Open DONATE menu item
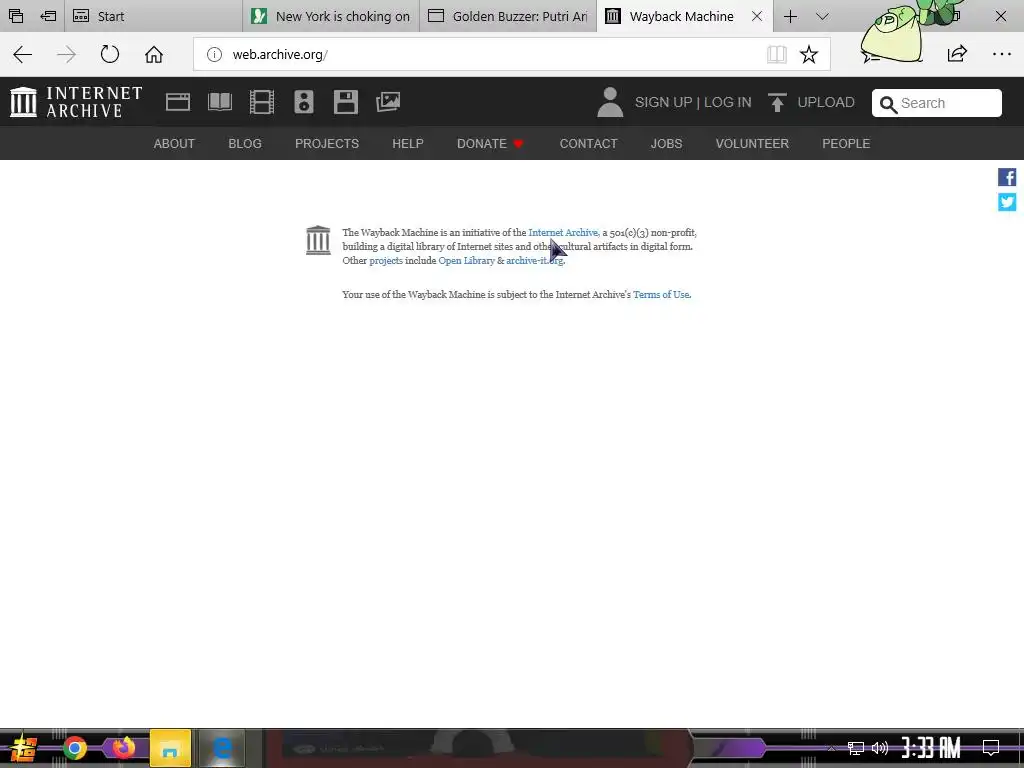1024x768 pixels. [x=490, y=144]
